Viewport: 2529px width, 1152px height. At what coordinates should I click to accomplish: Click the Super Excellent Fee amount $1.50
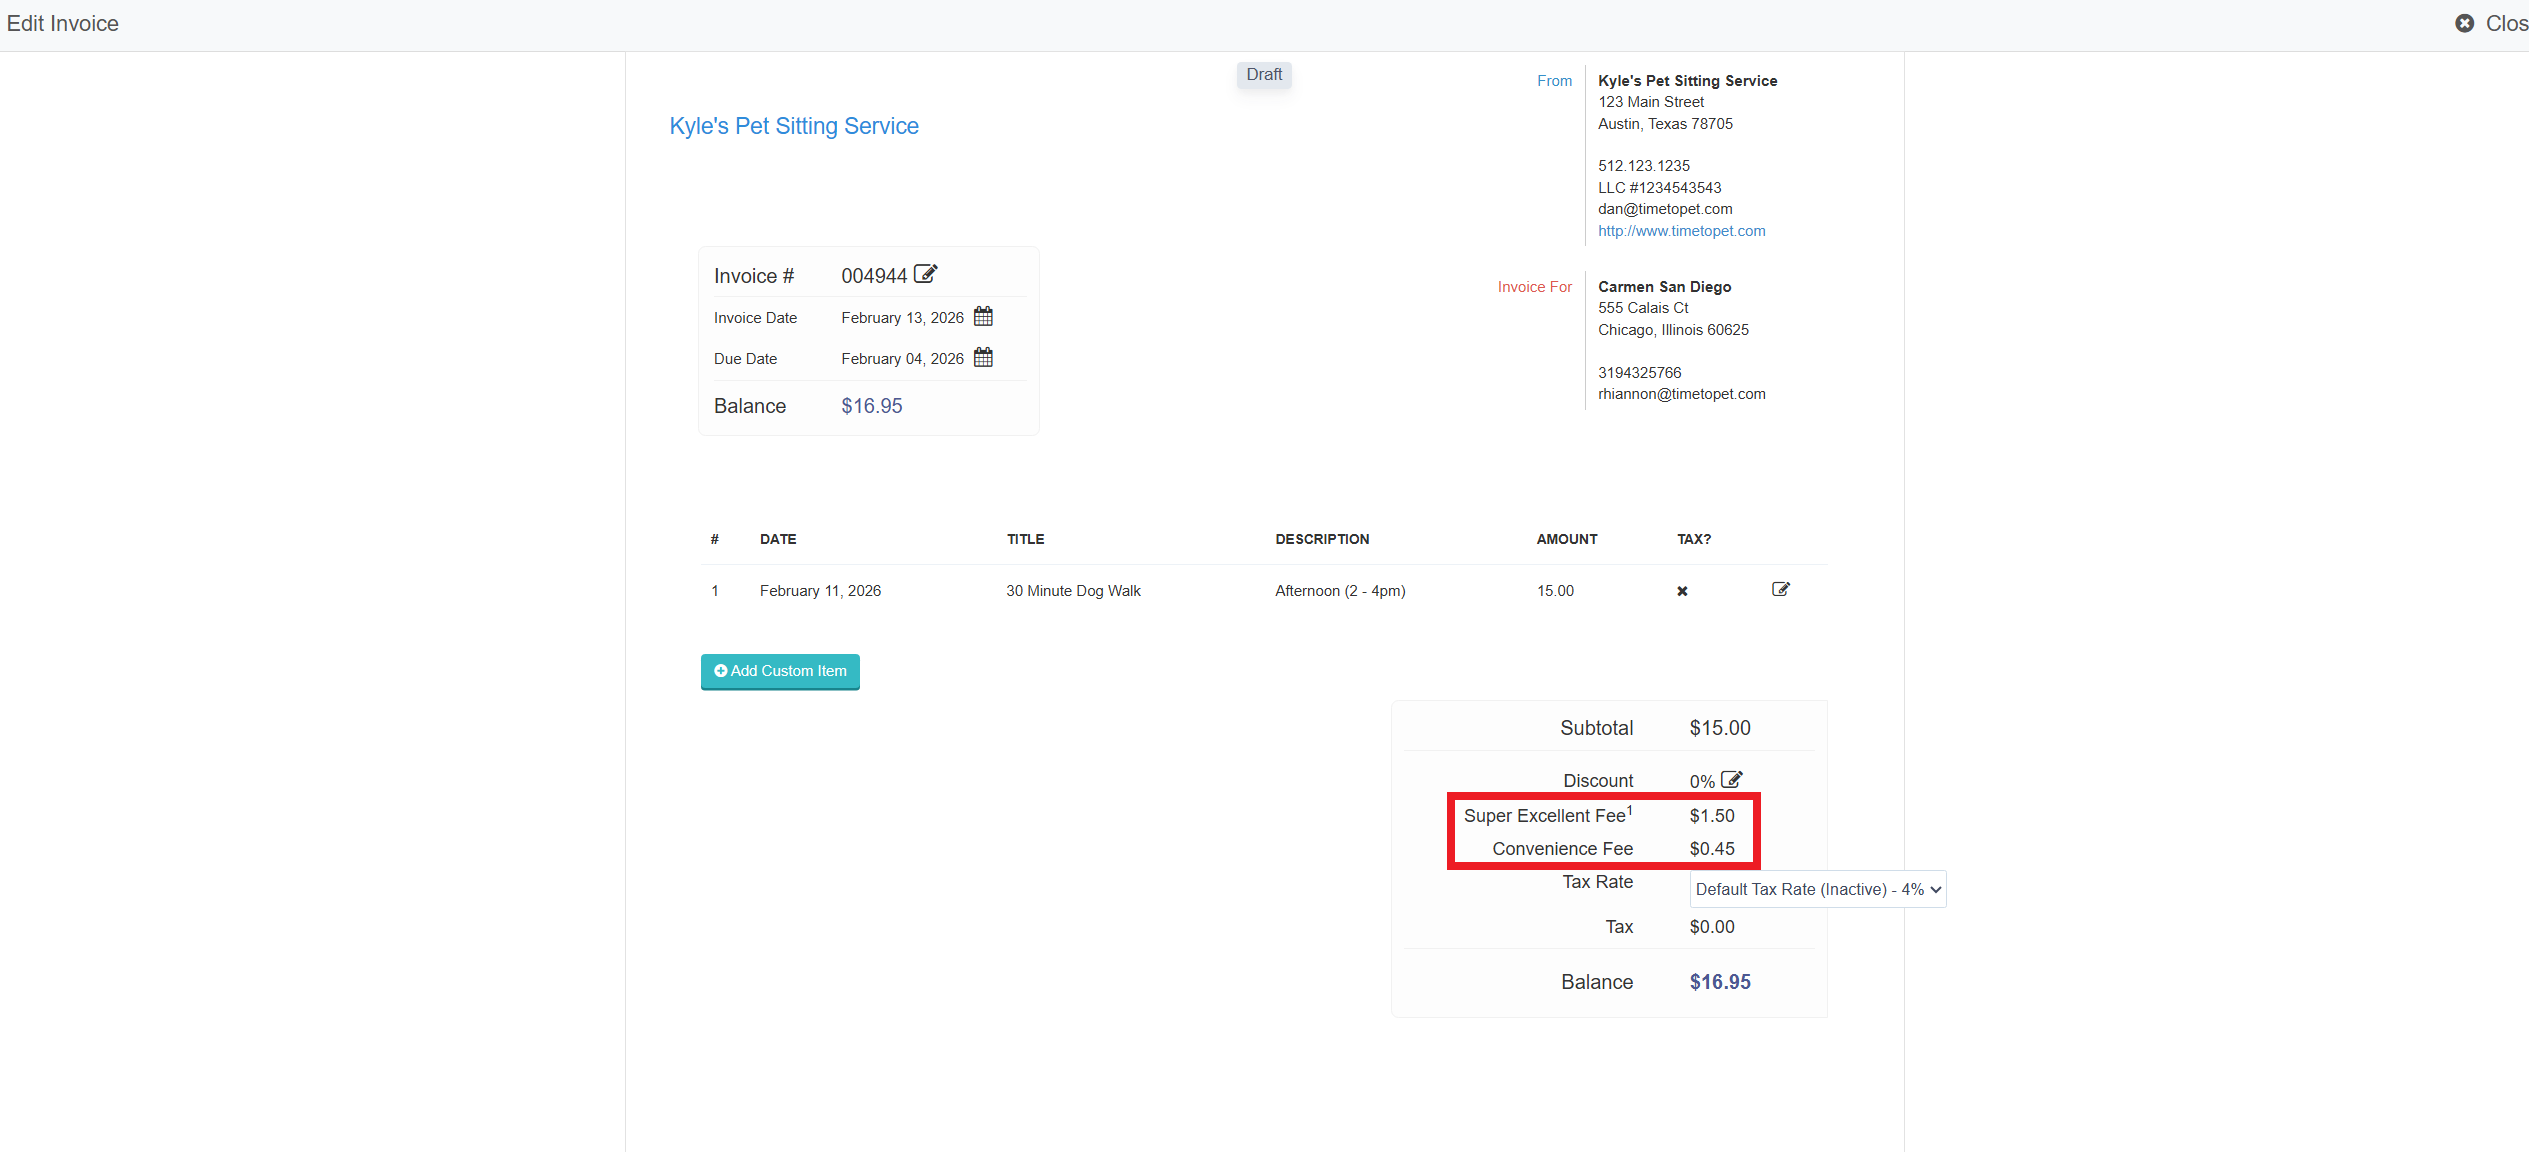click(1712, 816)
